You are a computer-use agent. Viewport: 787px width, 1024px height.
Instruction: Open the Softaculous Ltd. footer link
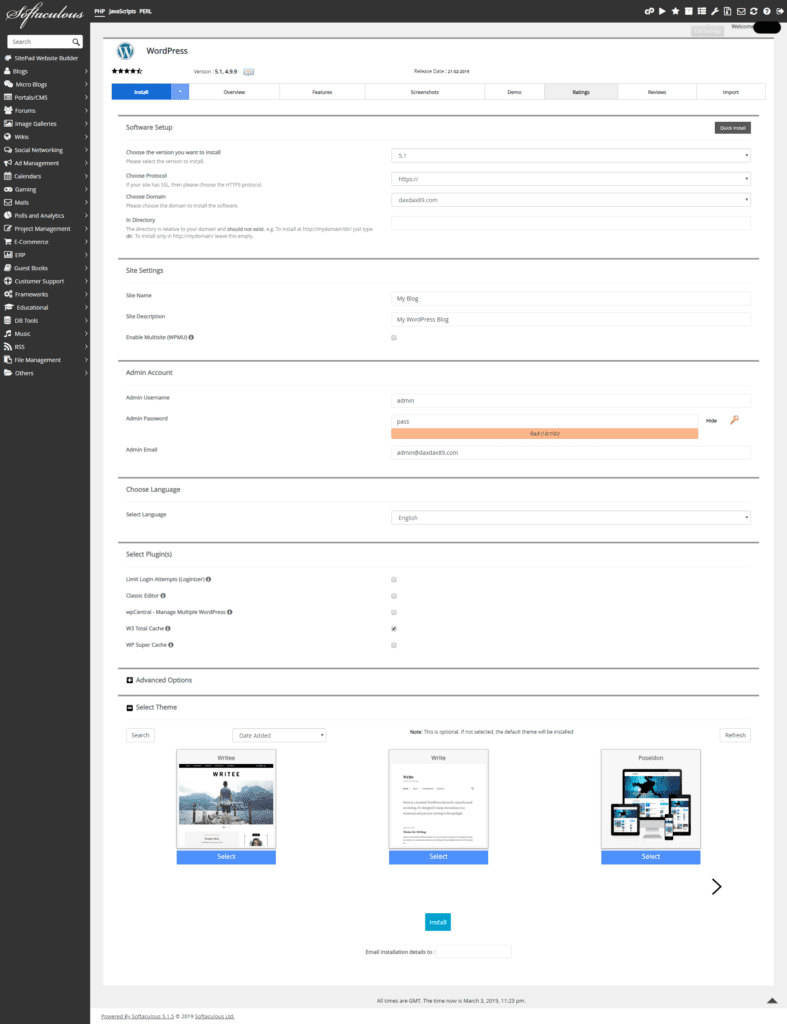[x=214, y=1016]
